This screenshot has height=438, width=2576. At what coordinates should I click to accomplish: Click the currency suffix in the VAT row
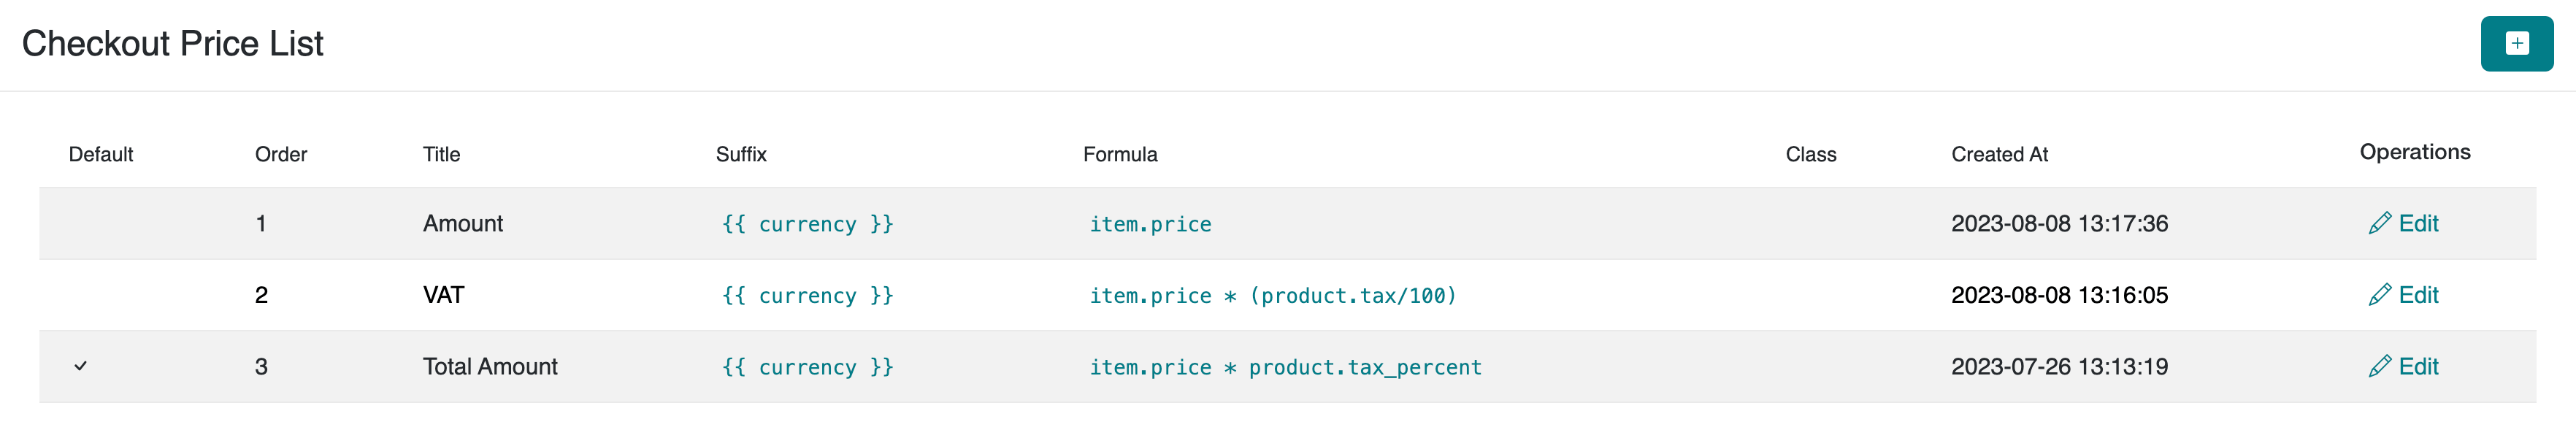click(807, 296)
